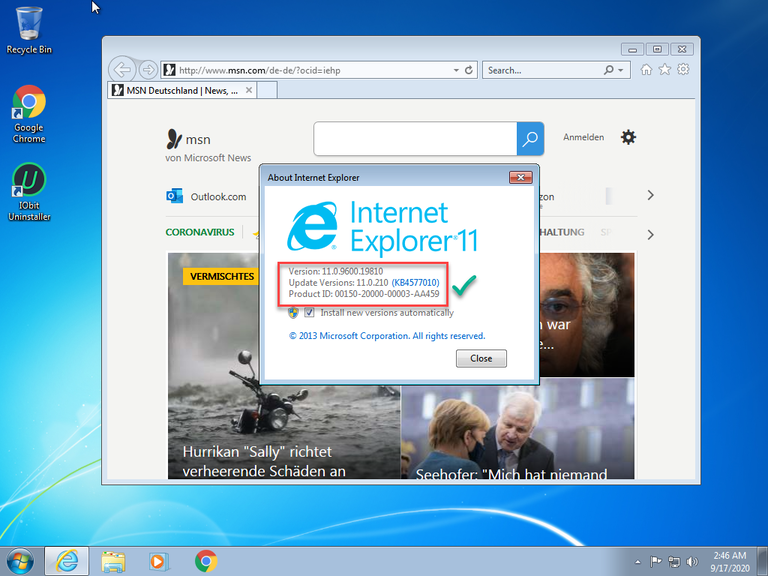The image size is (768, 576).
Task: Click the Show desktop strip
Action: pyautogui.click(x=763, y=561)
